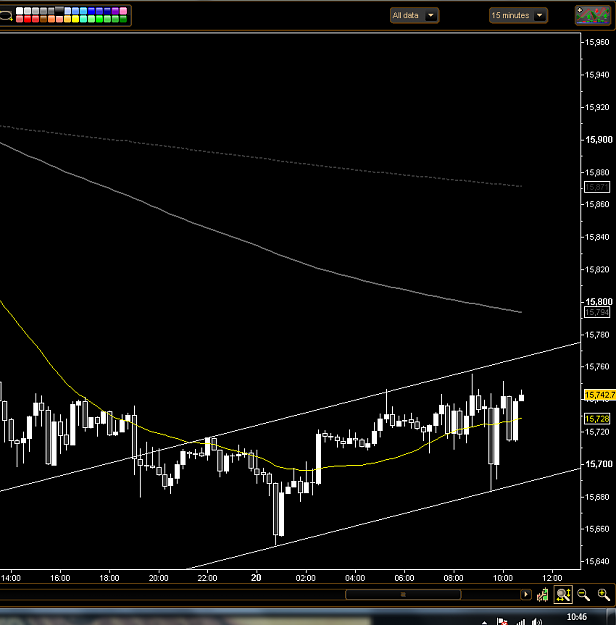The image size is (616, 625).
Task: Click the boxed 15,871 price label
Action: tap(597, 187)
